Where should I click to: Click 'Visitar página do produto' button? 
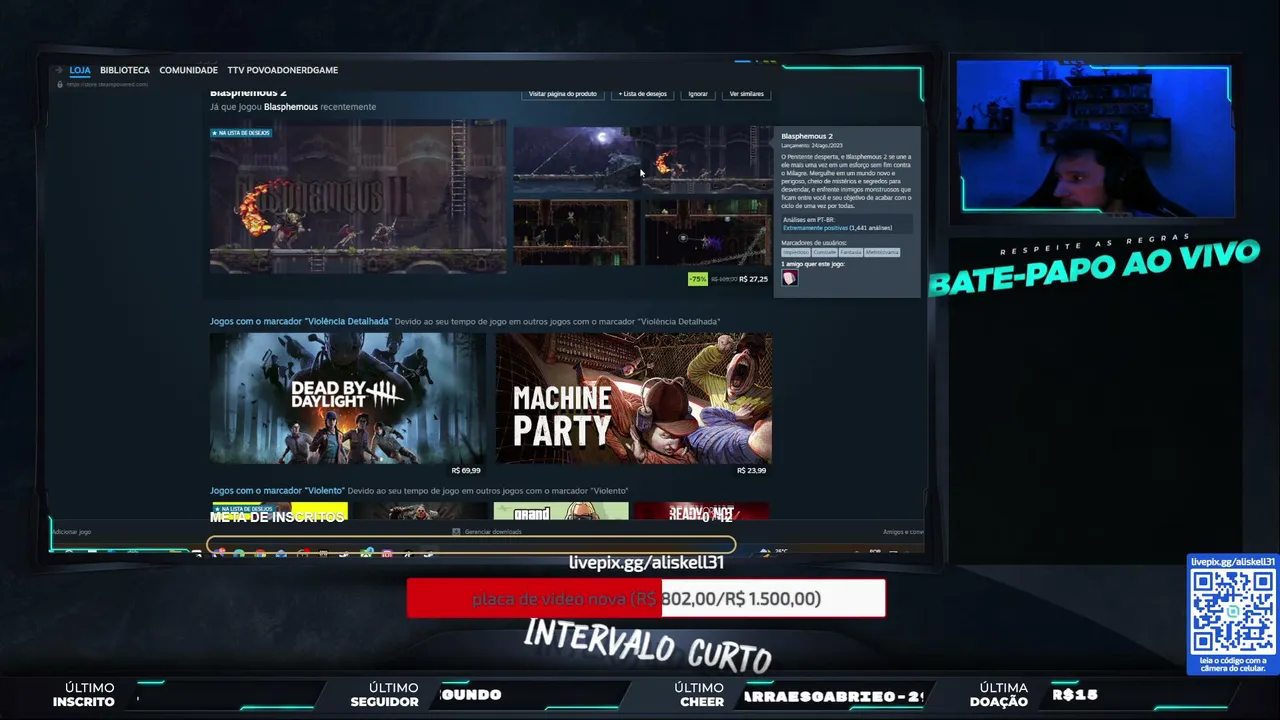coord(562,94)
